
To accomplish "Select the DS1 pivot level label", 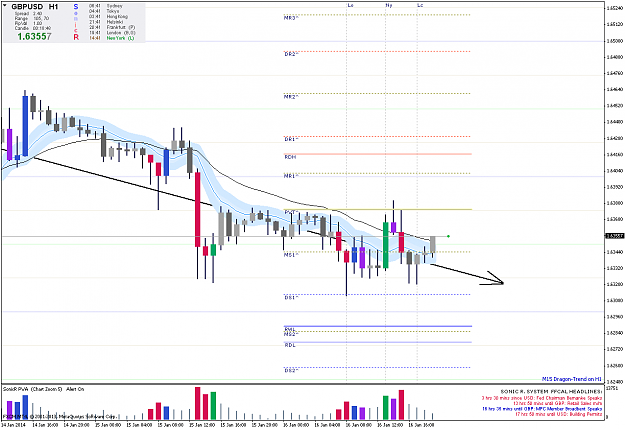I will (x=291, y=297).
